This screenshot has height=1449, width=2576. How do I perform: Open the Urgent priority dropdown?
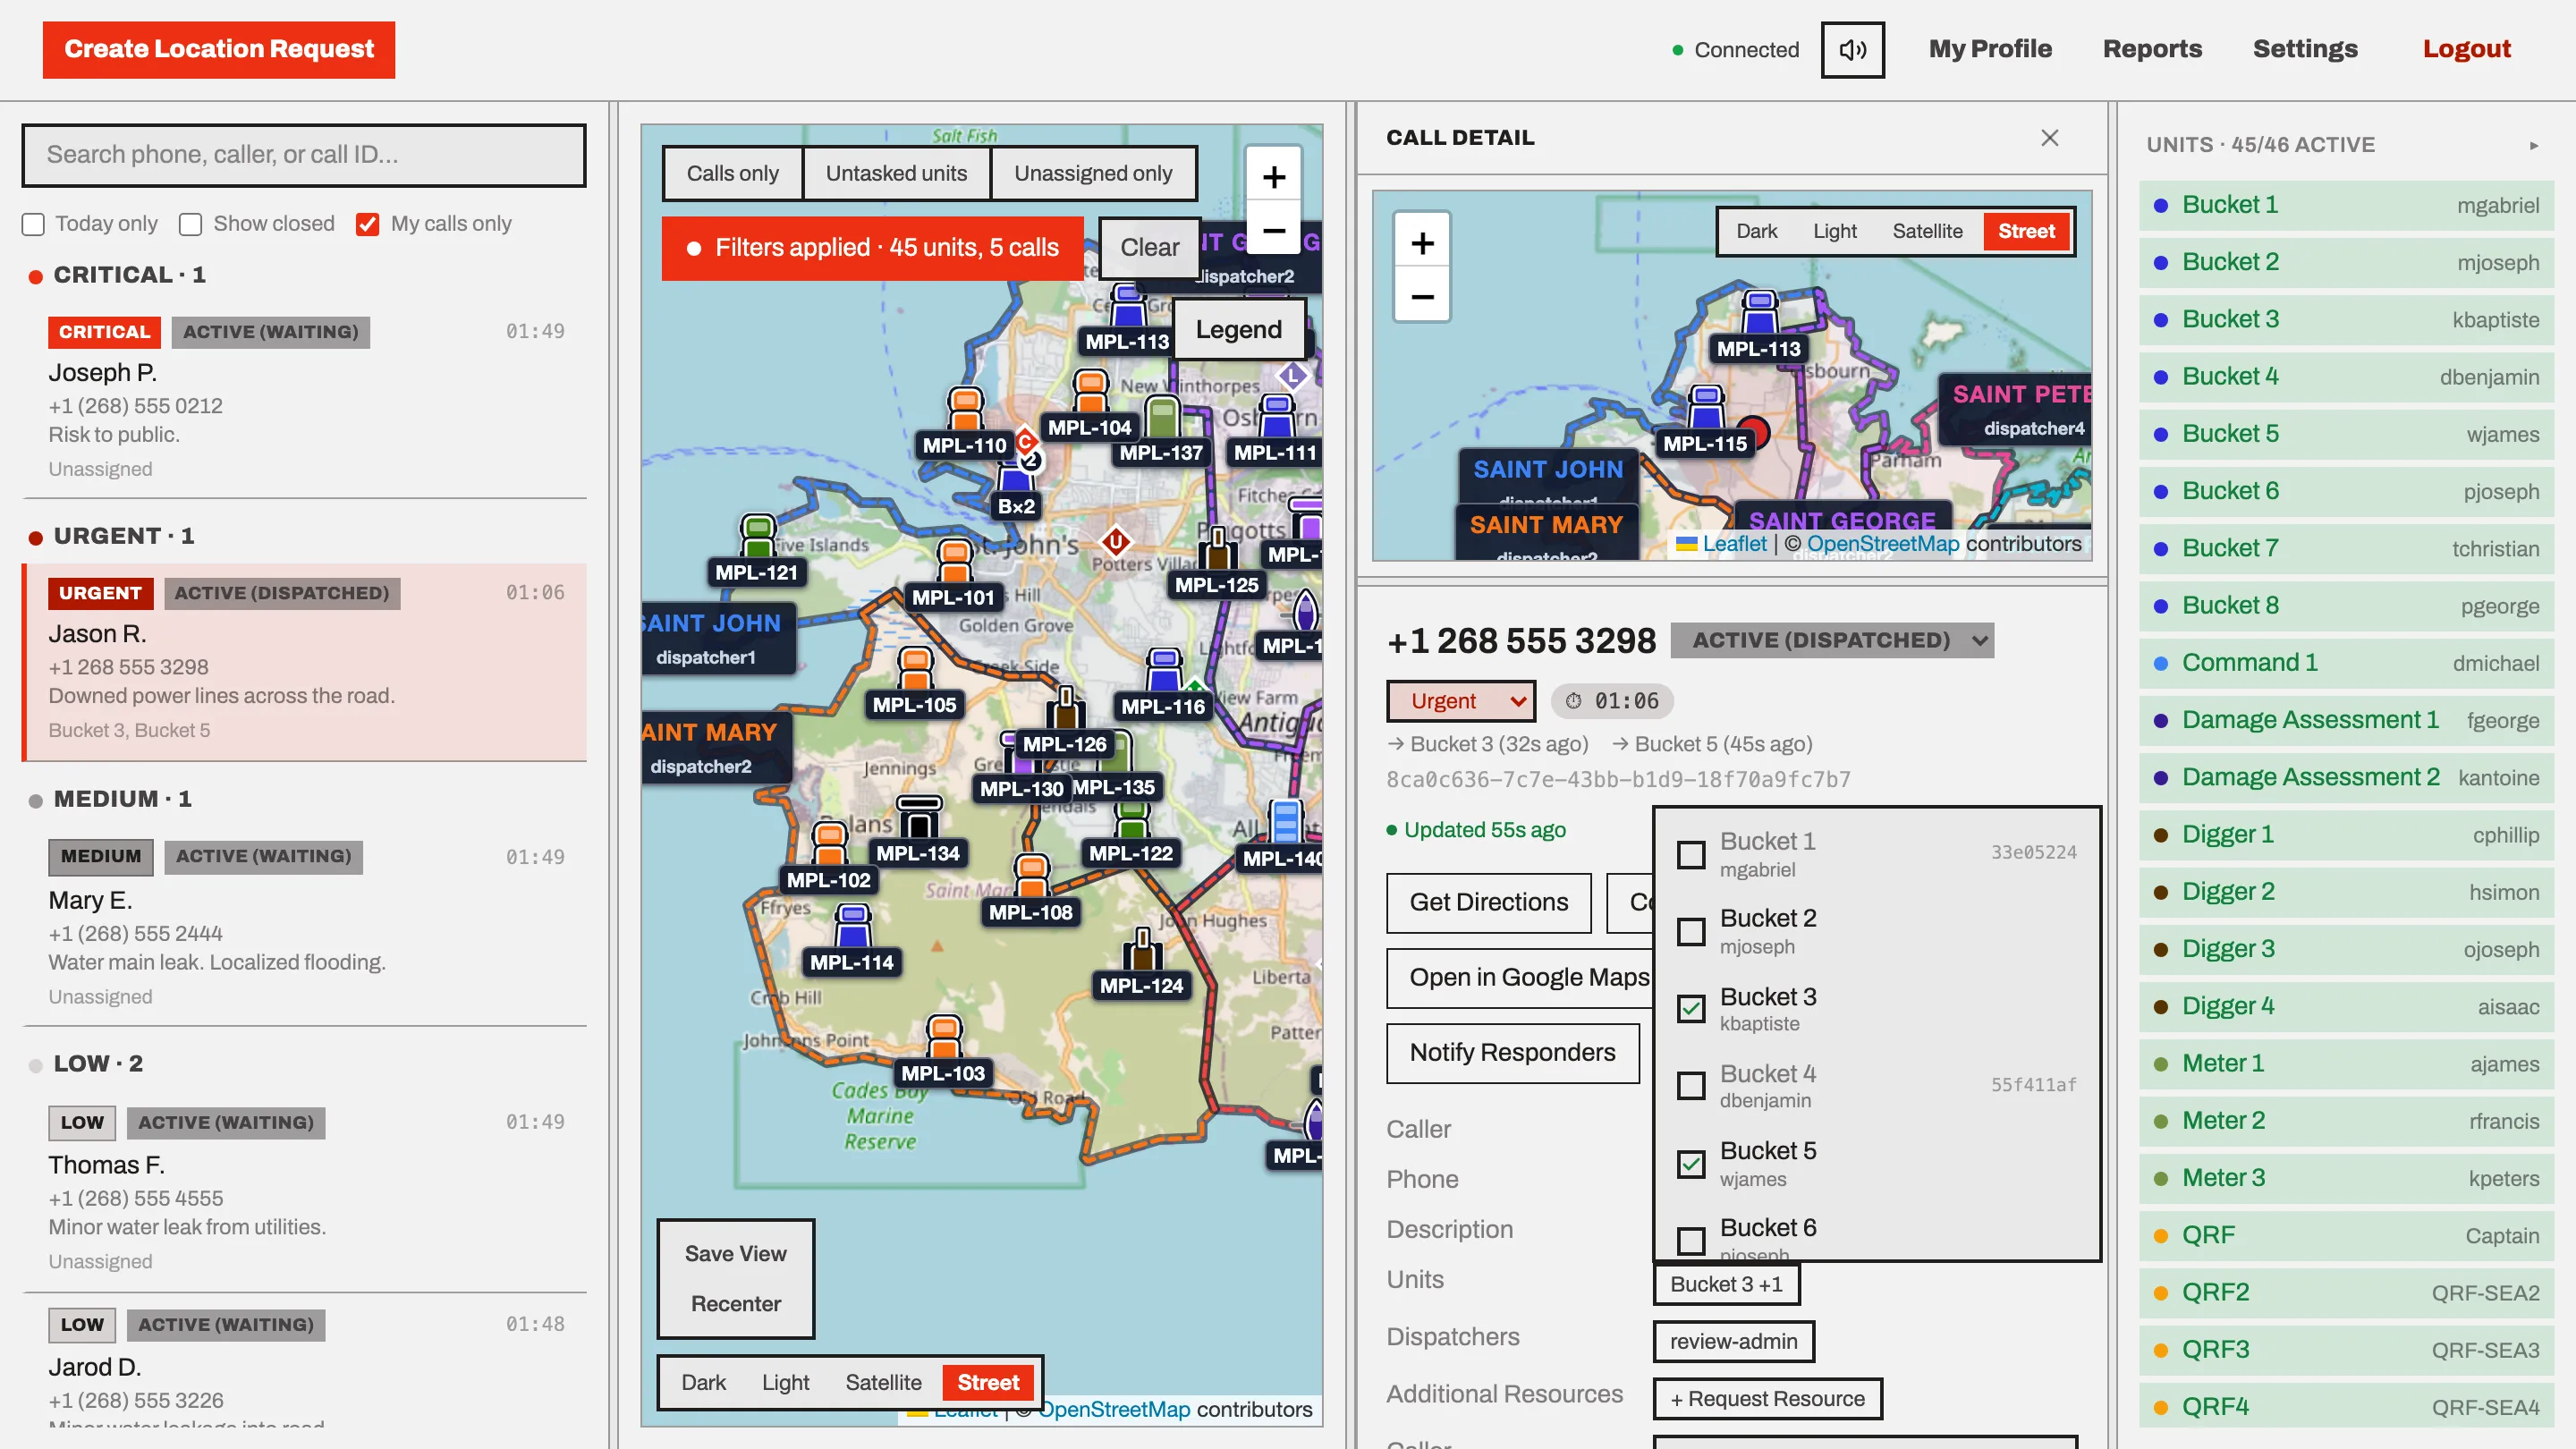[x=1461, y=701]
